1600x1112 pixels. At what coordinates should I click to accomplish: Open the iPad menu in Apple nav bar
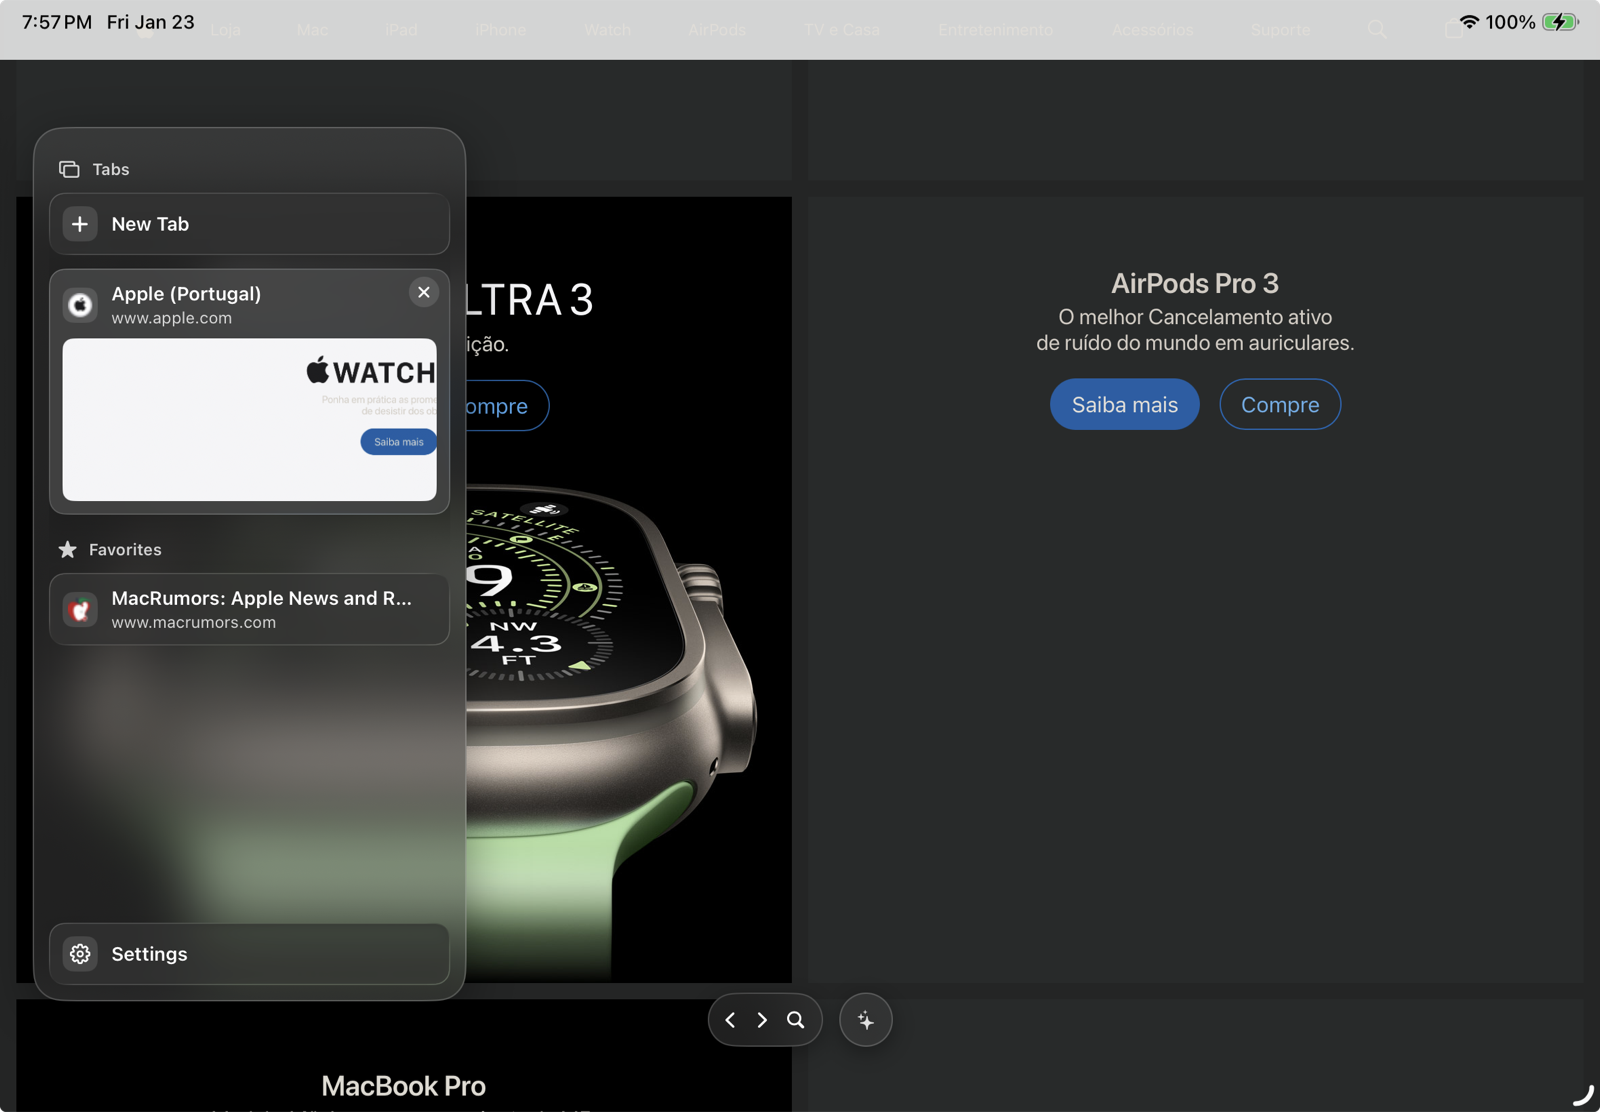click(x=401, y=30)
